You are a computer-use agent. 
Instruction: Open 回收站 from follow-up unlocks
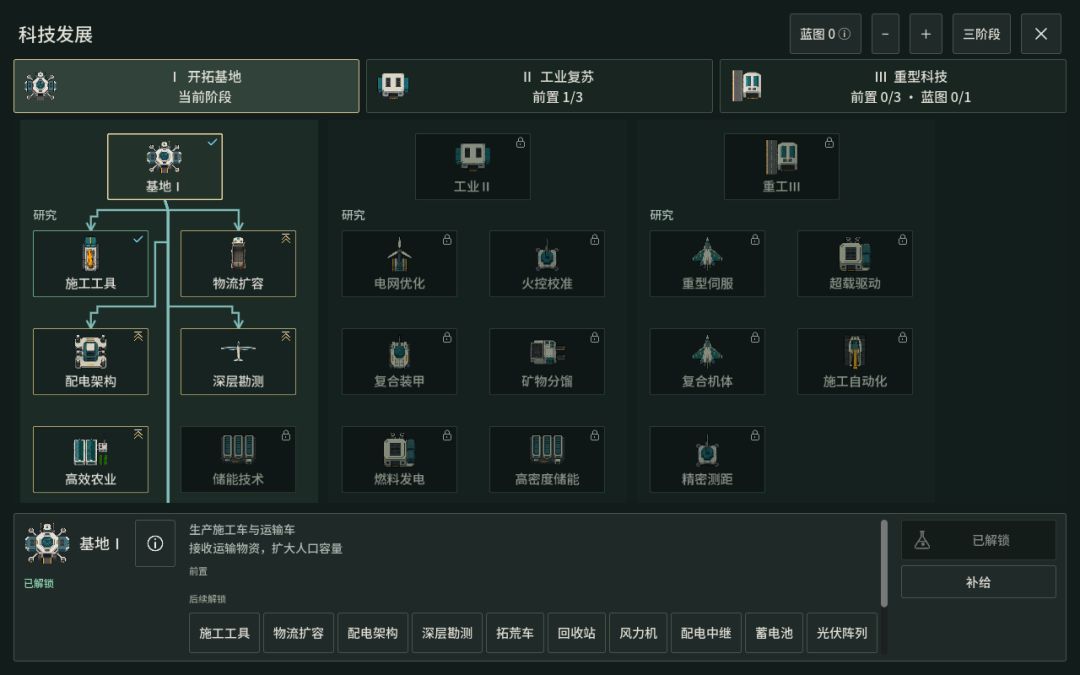point(577,633)
